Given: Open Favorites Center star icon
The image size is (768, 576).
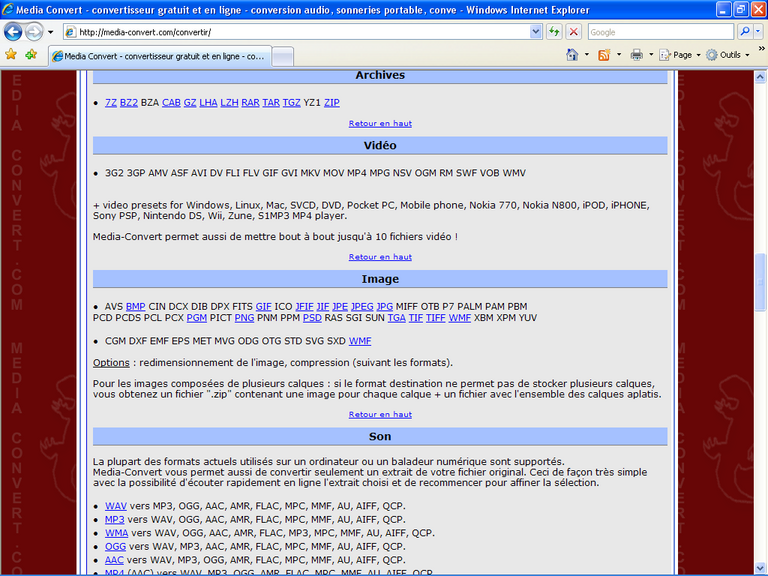Looking at the screenshot, I should [x=11, y=54].
